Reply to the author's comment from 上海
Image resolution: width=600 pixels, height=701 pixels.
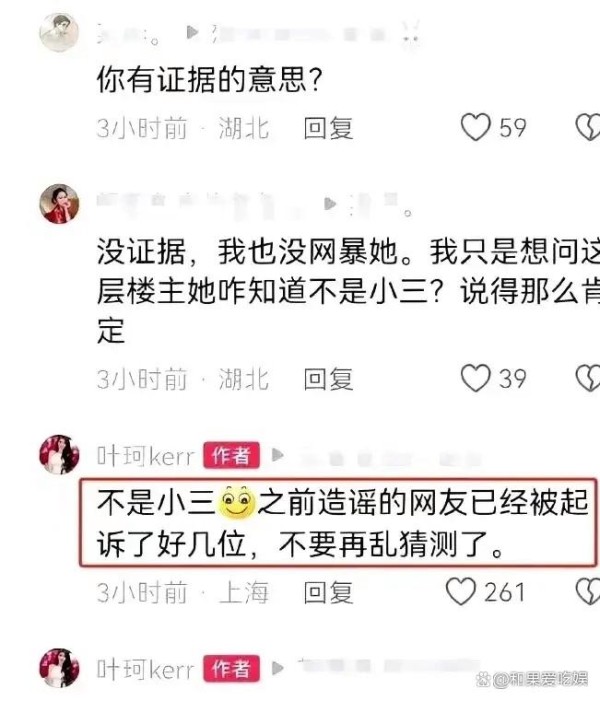click(x=329, y=593)
